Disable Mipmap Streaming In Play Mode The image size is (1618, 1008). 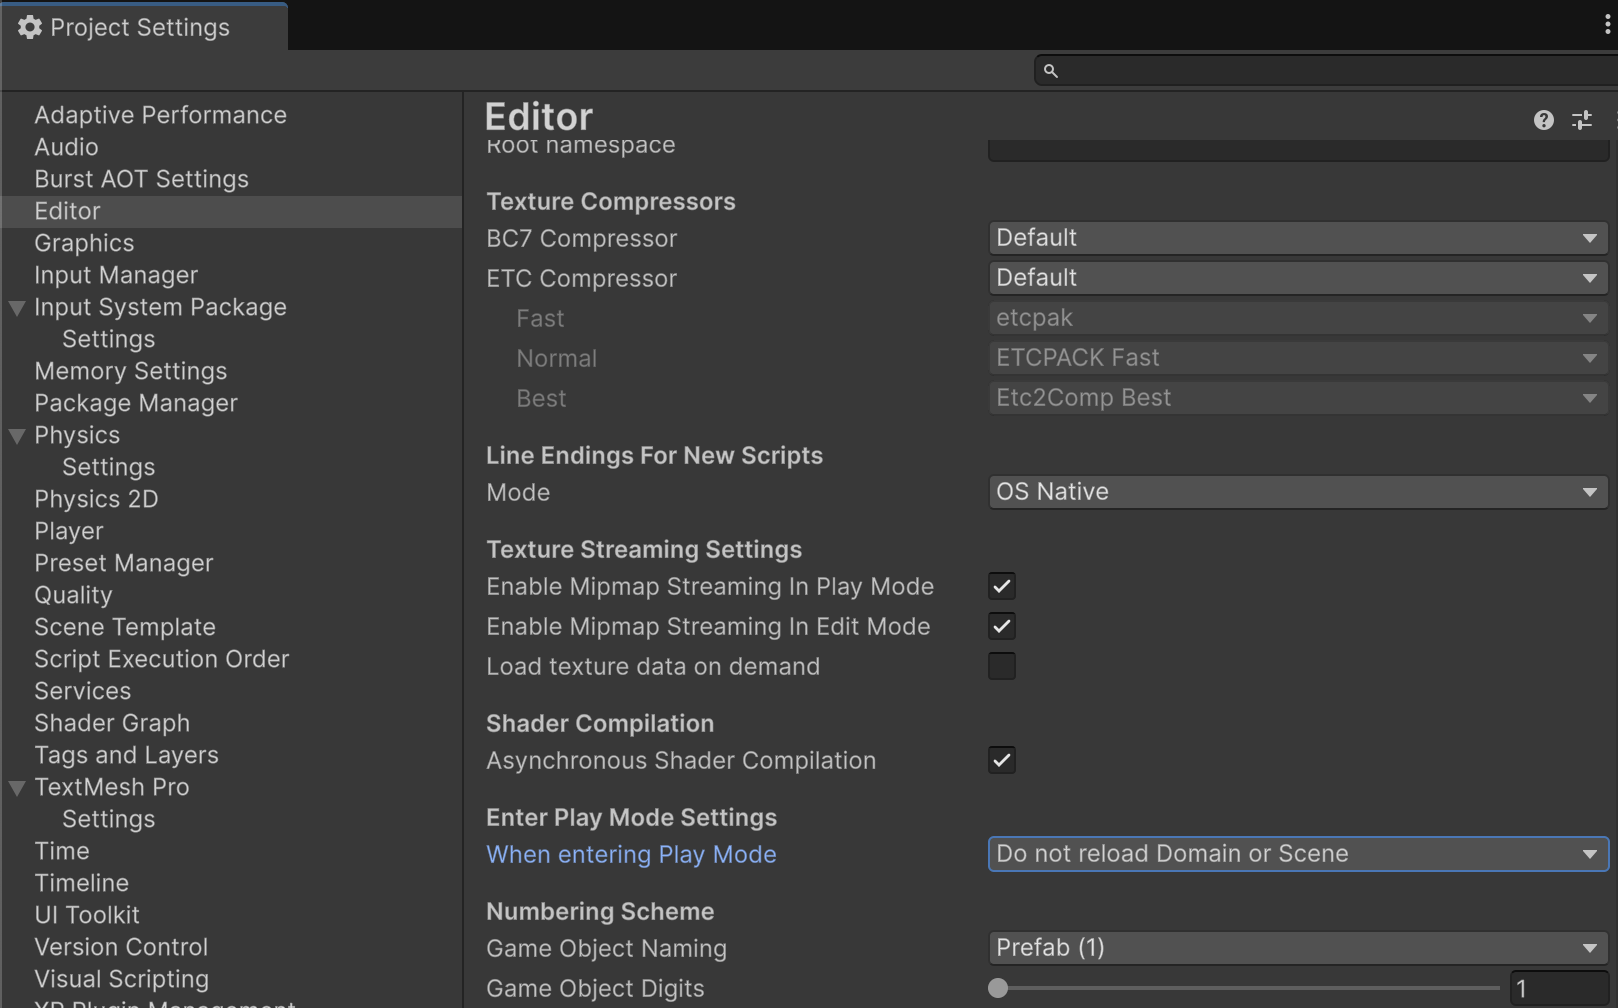click(x=1001, y=587)
